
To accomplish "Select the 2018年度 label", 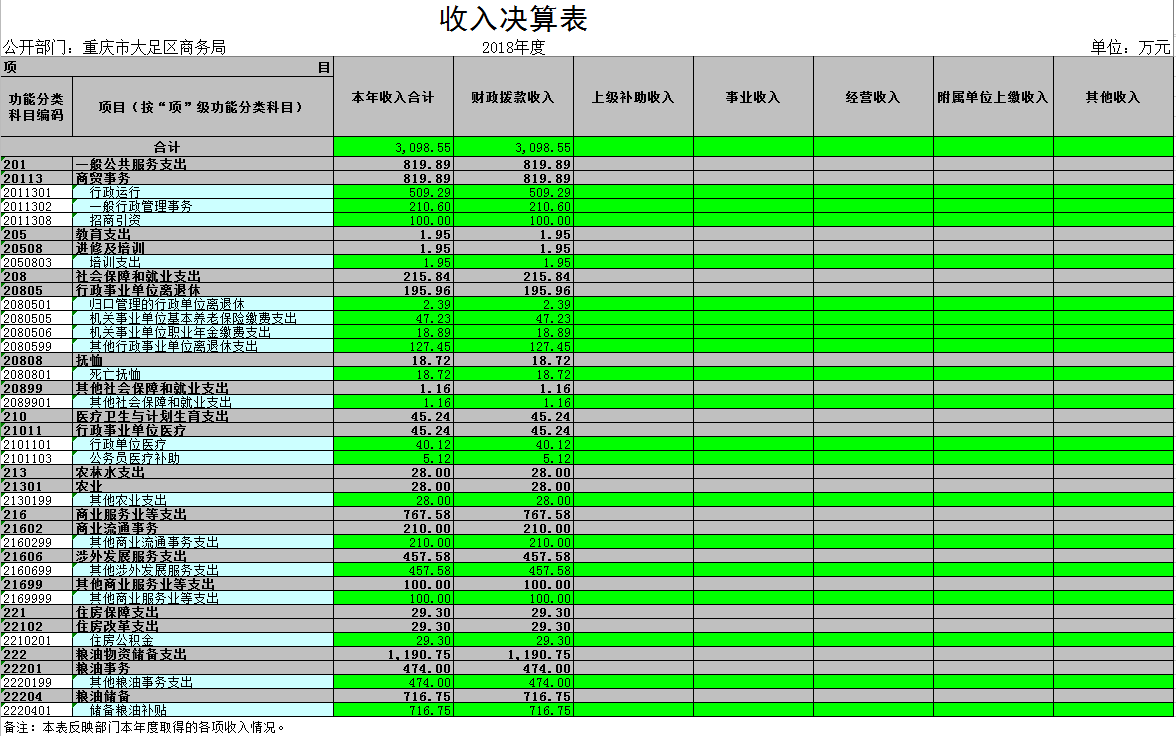I will click(513, 47).
